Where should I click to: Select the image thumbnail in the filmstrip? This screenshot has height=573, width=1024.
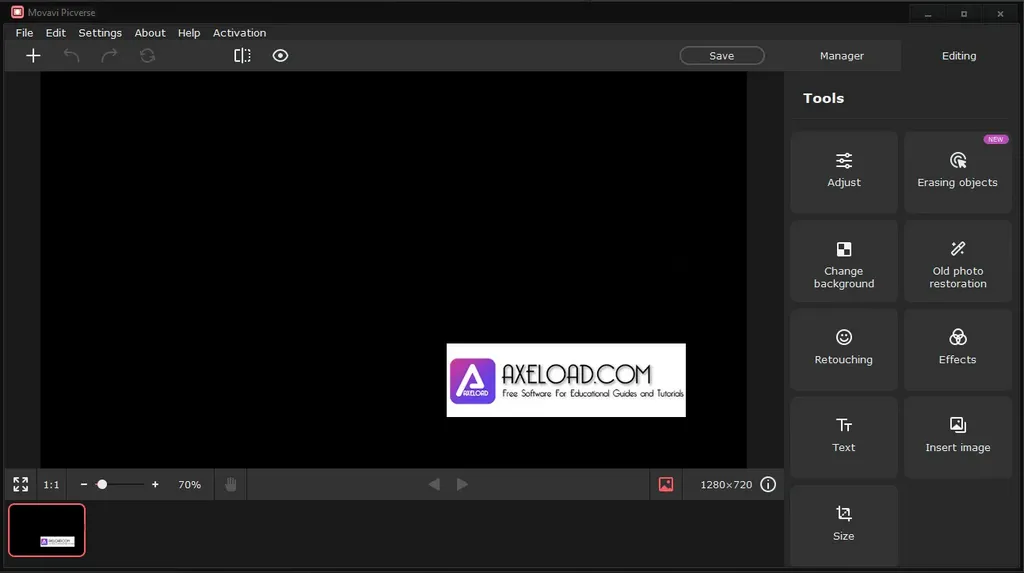(46, 530)
